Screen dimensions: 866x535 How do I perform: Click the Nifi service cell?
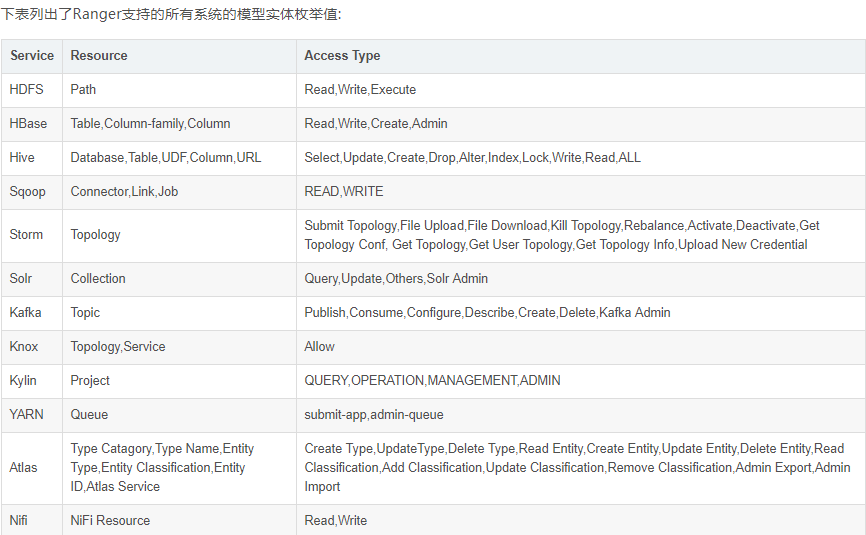pyautogui.click(x=32, y=520)
